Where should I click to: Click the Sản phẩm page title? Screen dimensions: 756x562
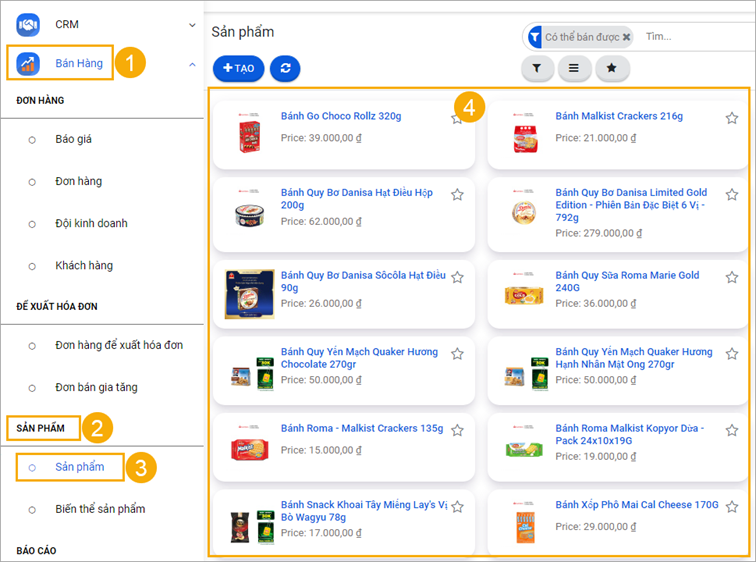[243, 32]
